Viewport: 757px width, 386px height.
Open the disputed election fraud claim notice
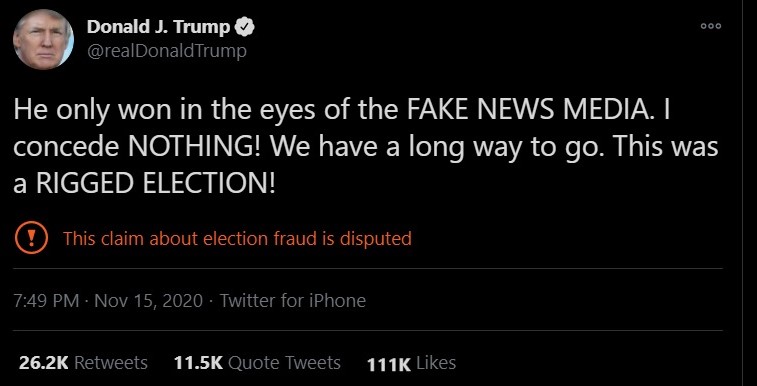click(237, 238)
